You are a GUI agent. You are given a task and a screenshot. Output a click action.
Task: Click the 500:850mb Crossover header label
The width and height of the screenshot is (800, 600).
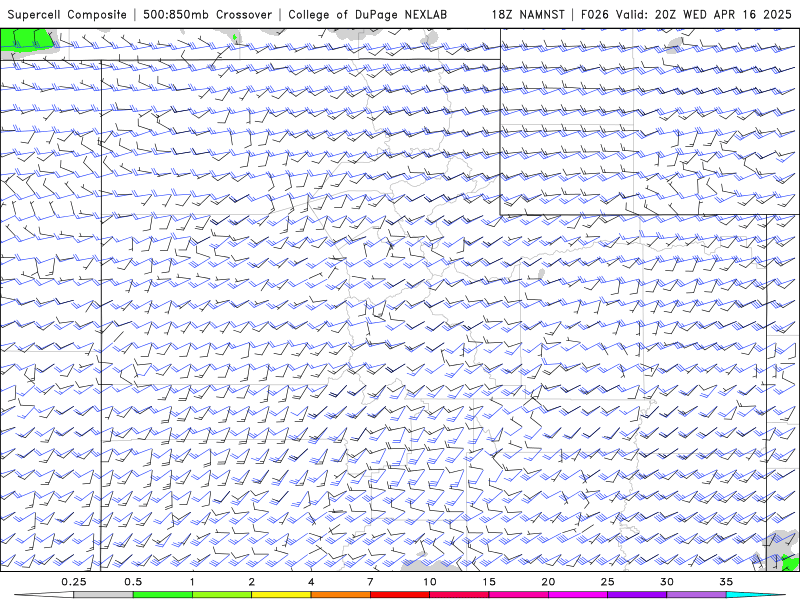tap(207, 14)
